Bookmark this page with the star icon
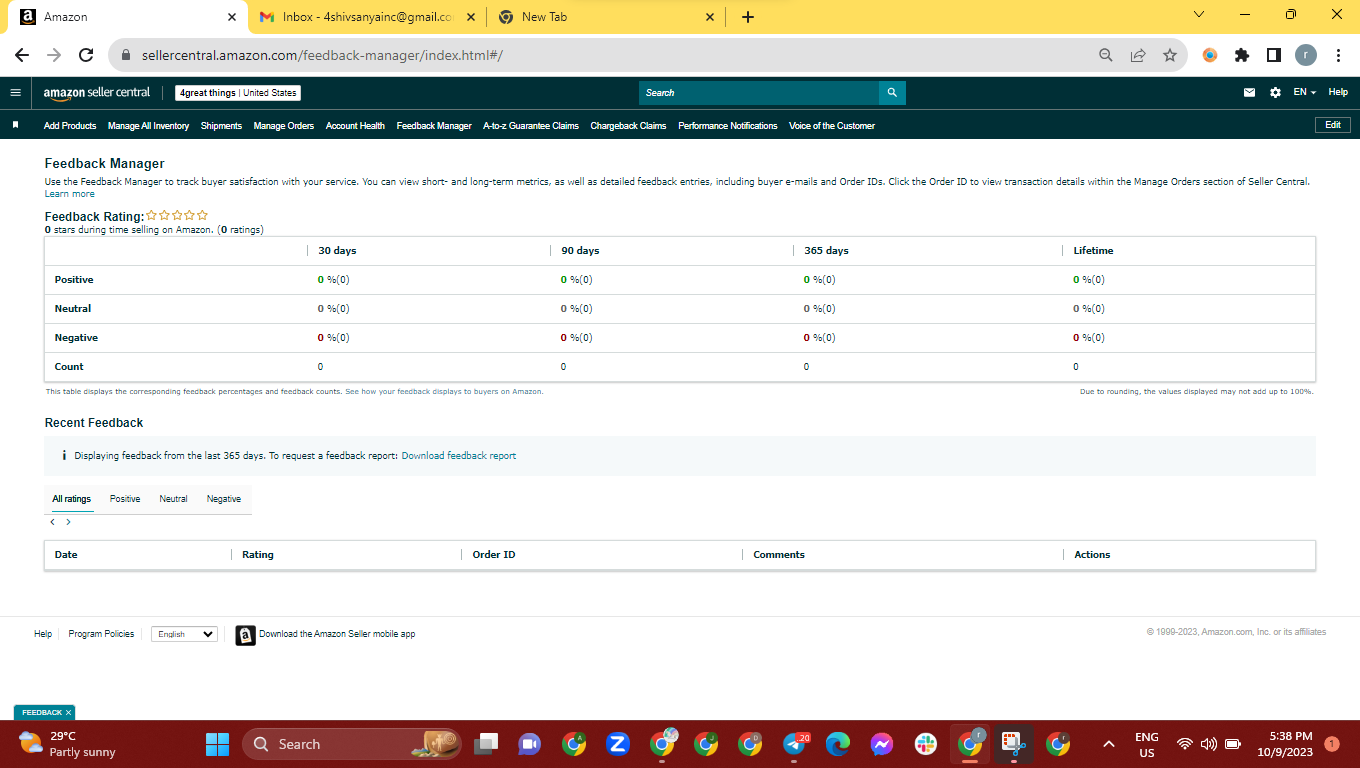1360x768 pixels. coord(1170,56)
